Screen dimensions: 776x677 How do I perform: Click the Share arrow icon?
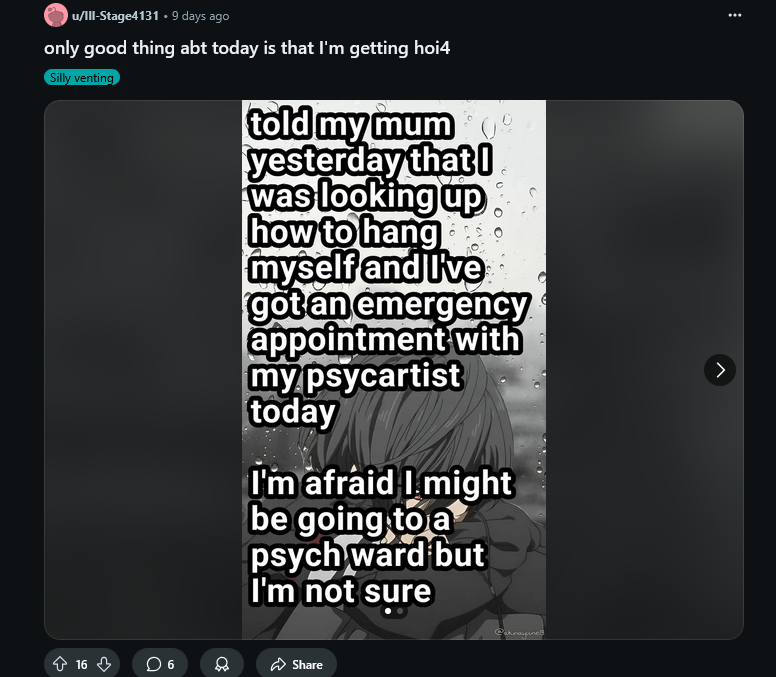click(x=278, y=664)
